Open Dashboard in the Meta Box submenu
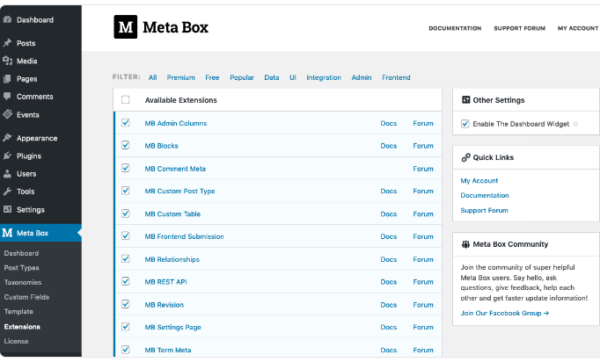This screenshot has height=362, width=600. [21, 253]
